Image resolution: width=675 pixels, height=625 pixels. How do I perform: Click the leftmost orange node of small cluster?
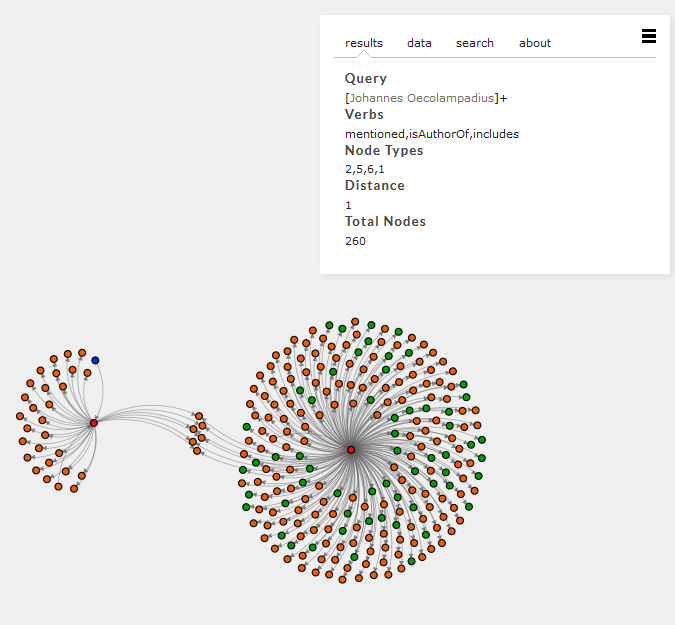click(x=20, y=416)
